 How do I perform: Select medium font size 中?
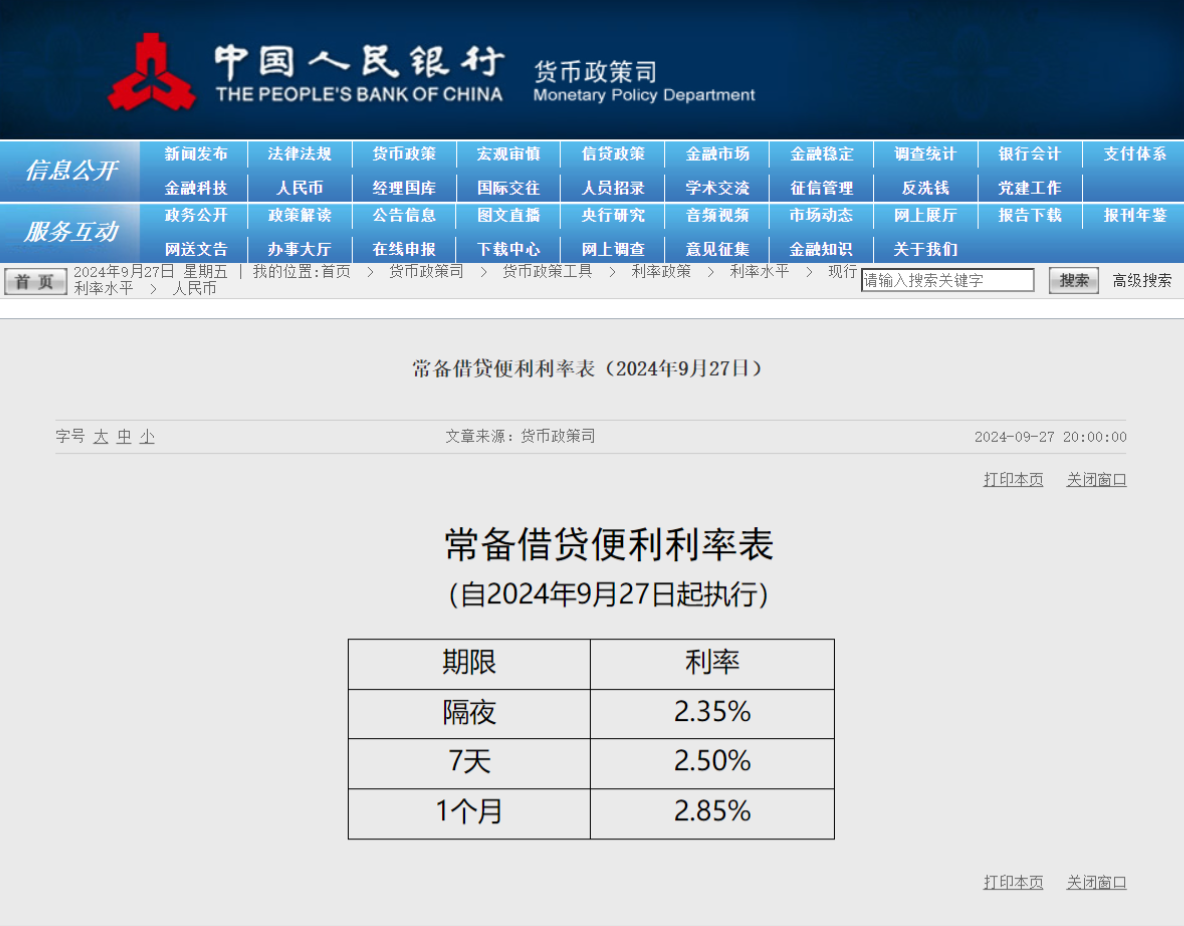(124, 437)
